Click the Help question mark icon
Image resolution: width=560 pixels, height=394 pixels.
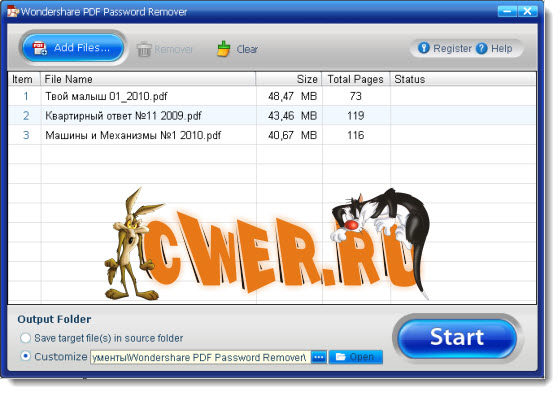pyautogui.click(x=481, y=48)
